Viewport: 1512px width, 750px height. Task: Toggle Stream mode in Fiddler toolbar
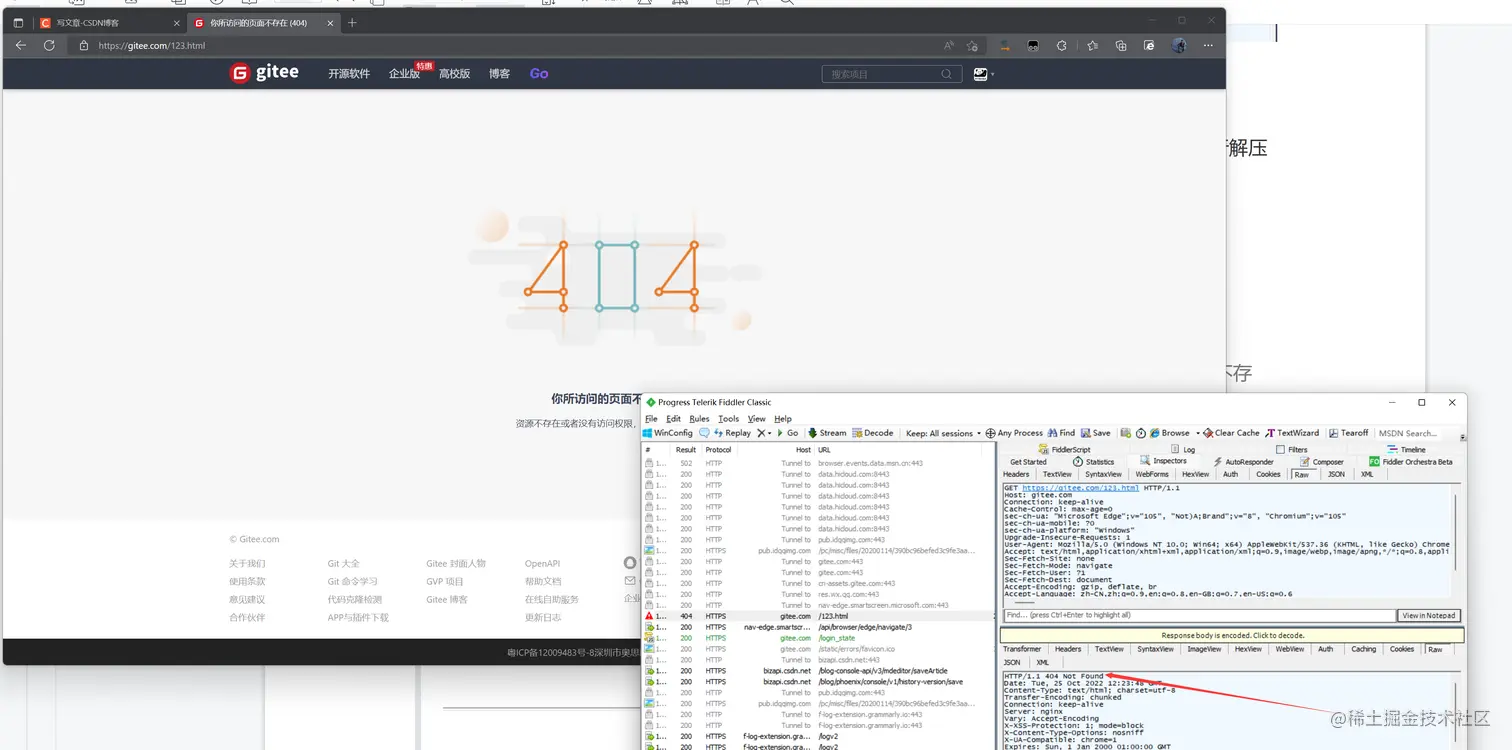[827, 433]
